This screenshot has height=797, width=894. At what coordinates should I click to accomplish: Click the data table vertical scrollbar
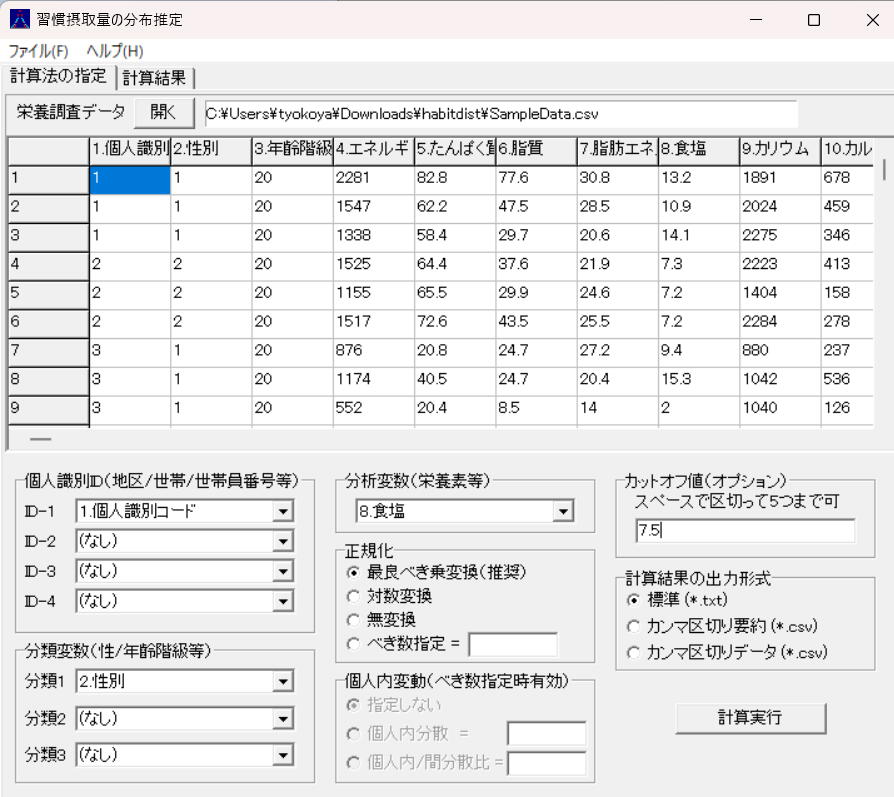[885, 290]
